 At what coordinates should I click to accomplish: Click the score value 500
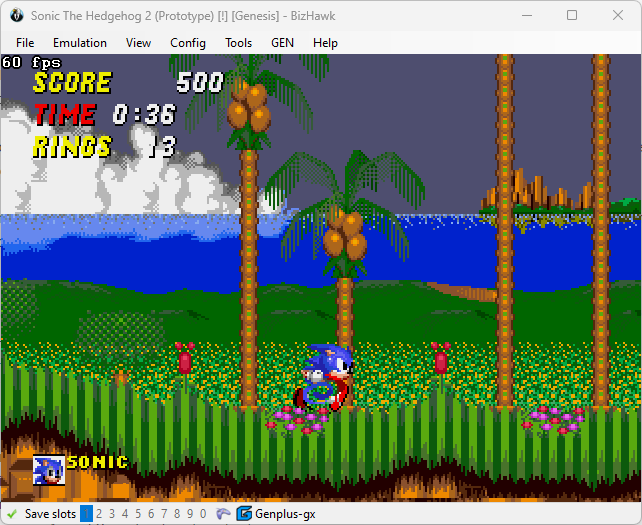pos(200,82)
